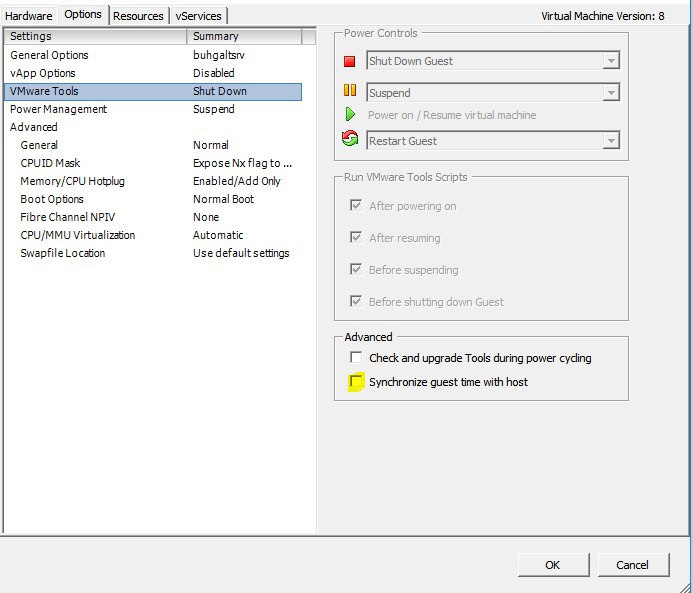The height and width of the screenshot is (593, 693).
Task: Select General Options setting row
Action: (153, 55)
